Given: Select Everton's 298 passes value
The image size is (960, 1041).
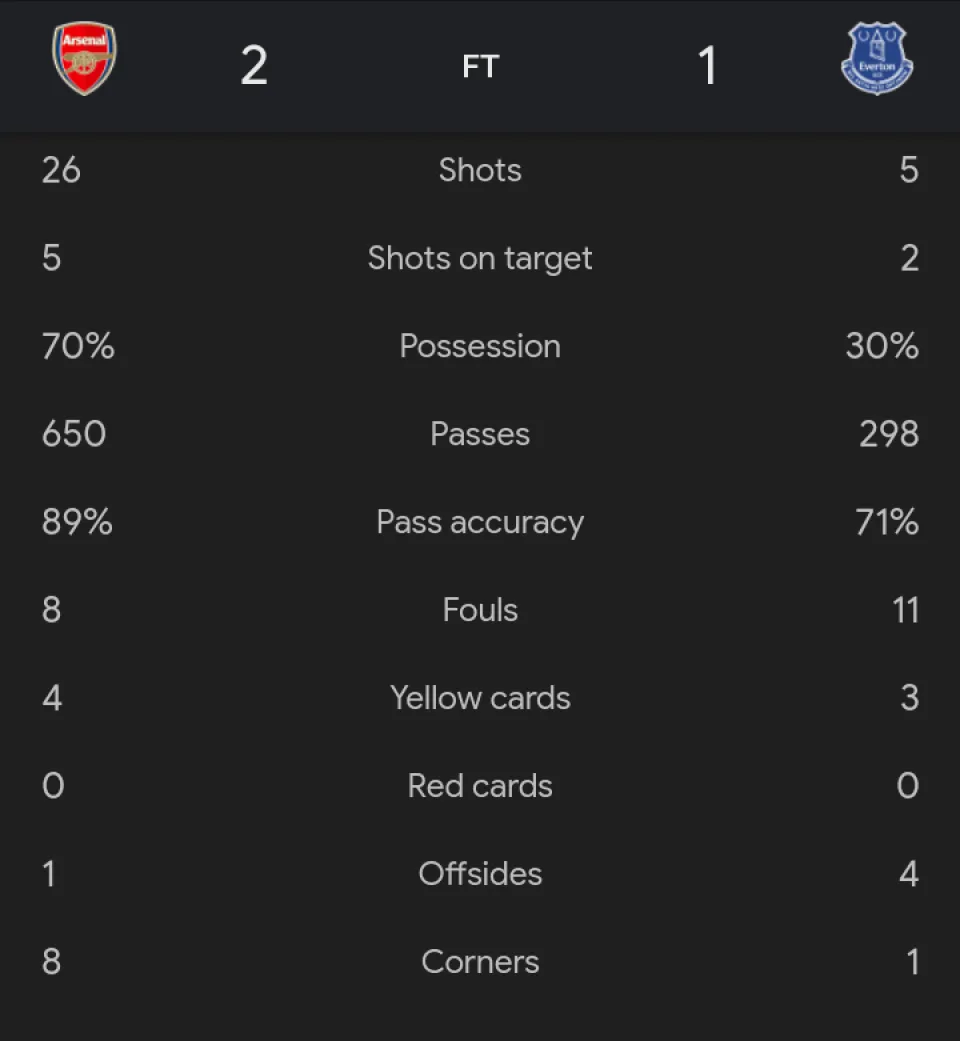Looking at the screenshot, I should point(888,434).
